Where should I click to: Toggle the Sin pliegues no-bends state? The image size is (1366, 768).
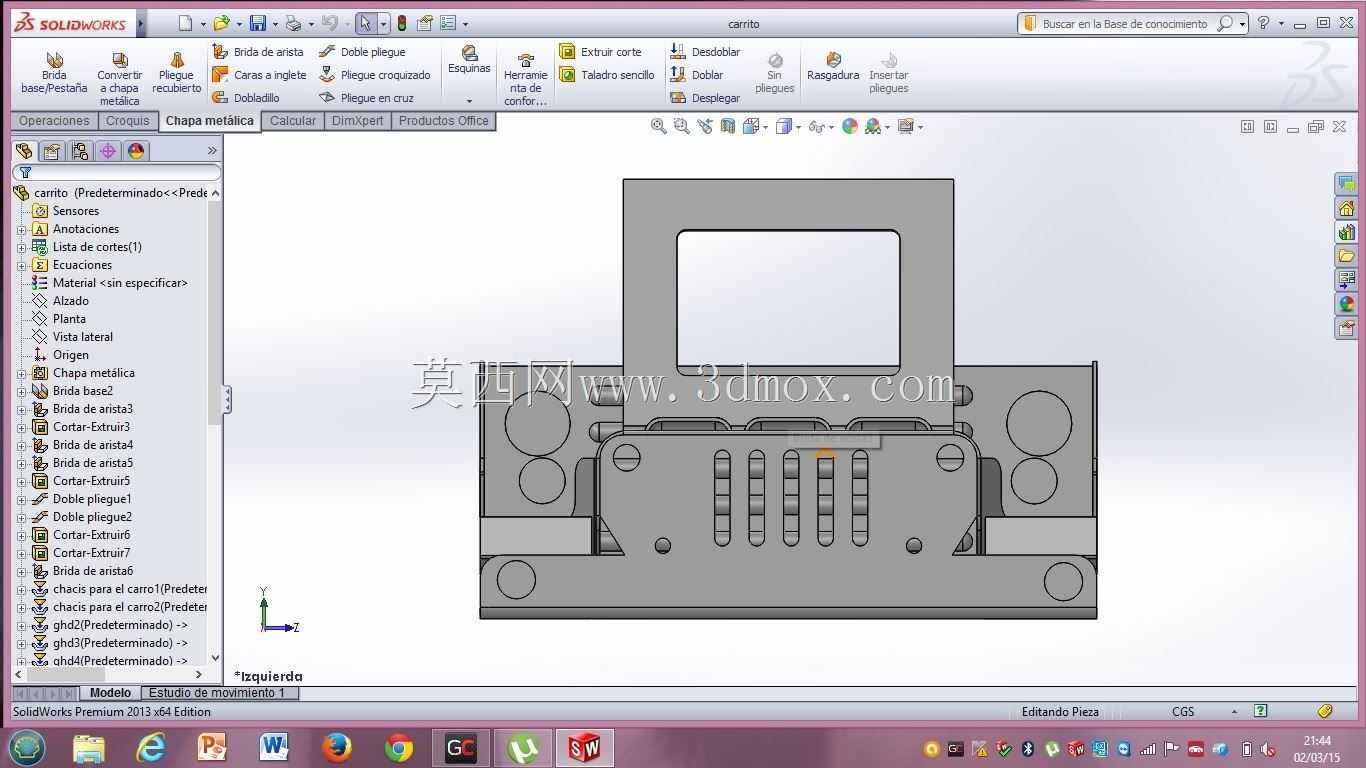tap(774, 73)
